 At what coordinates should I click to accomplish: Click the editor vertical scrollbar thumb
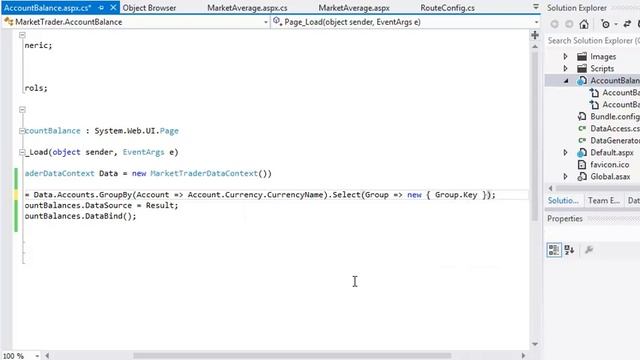(535, 137)
